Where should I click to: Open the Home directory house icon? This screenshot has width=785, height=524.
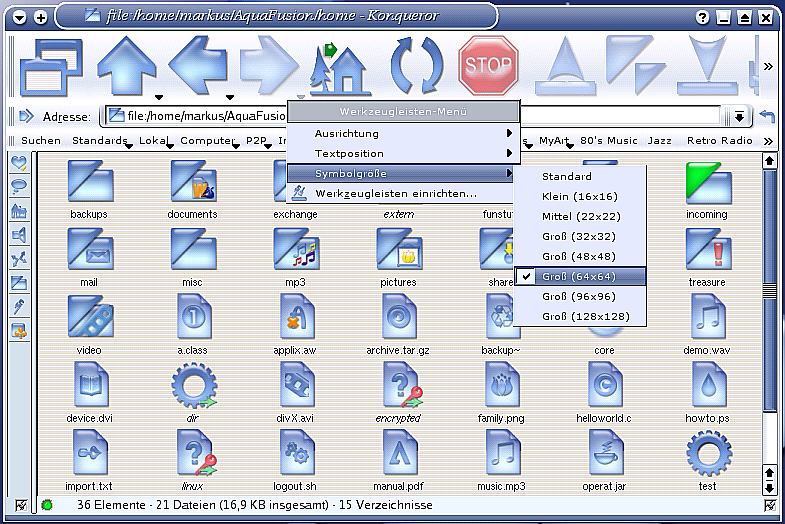click(x=340, y=68)
